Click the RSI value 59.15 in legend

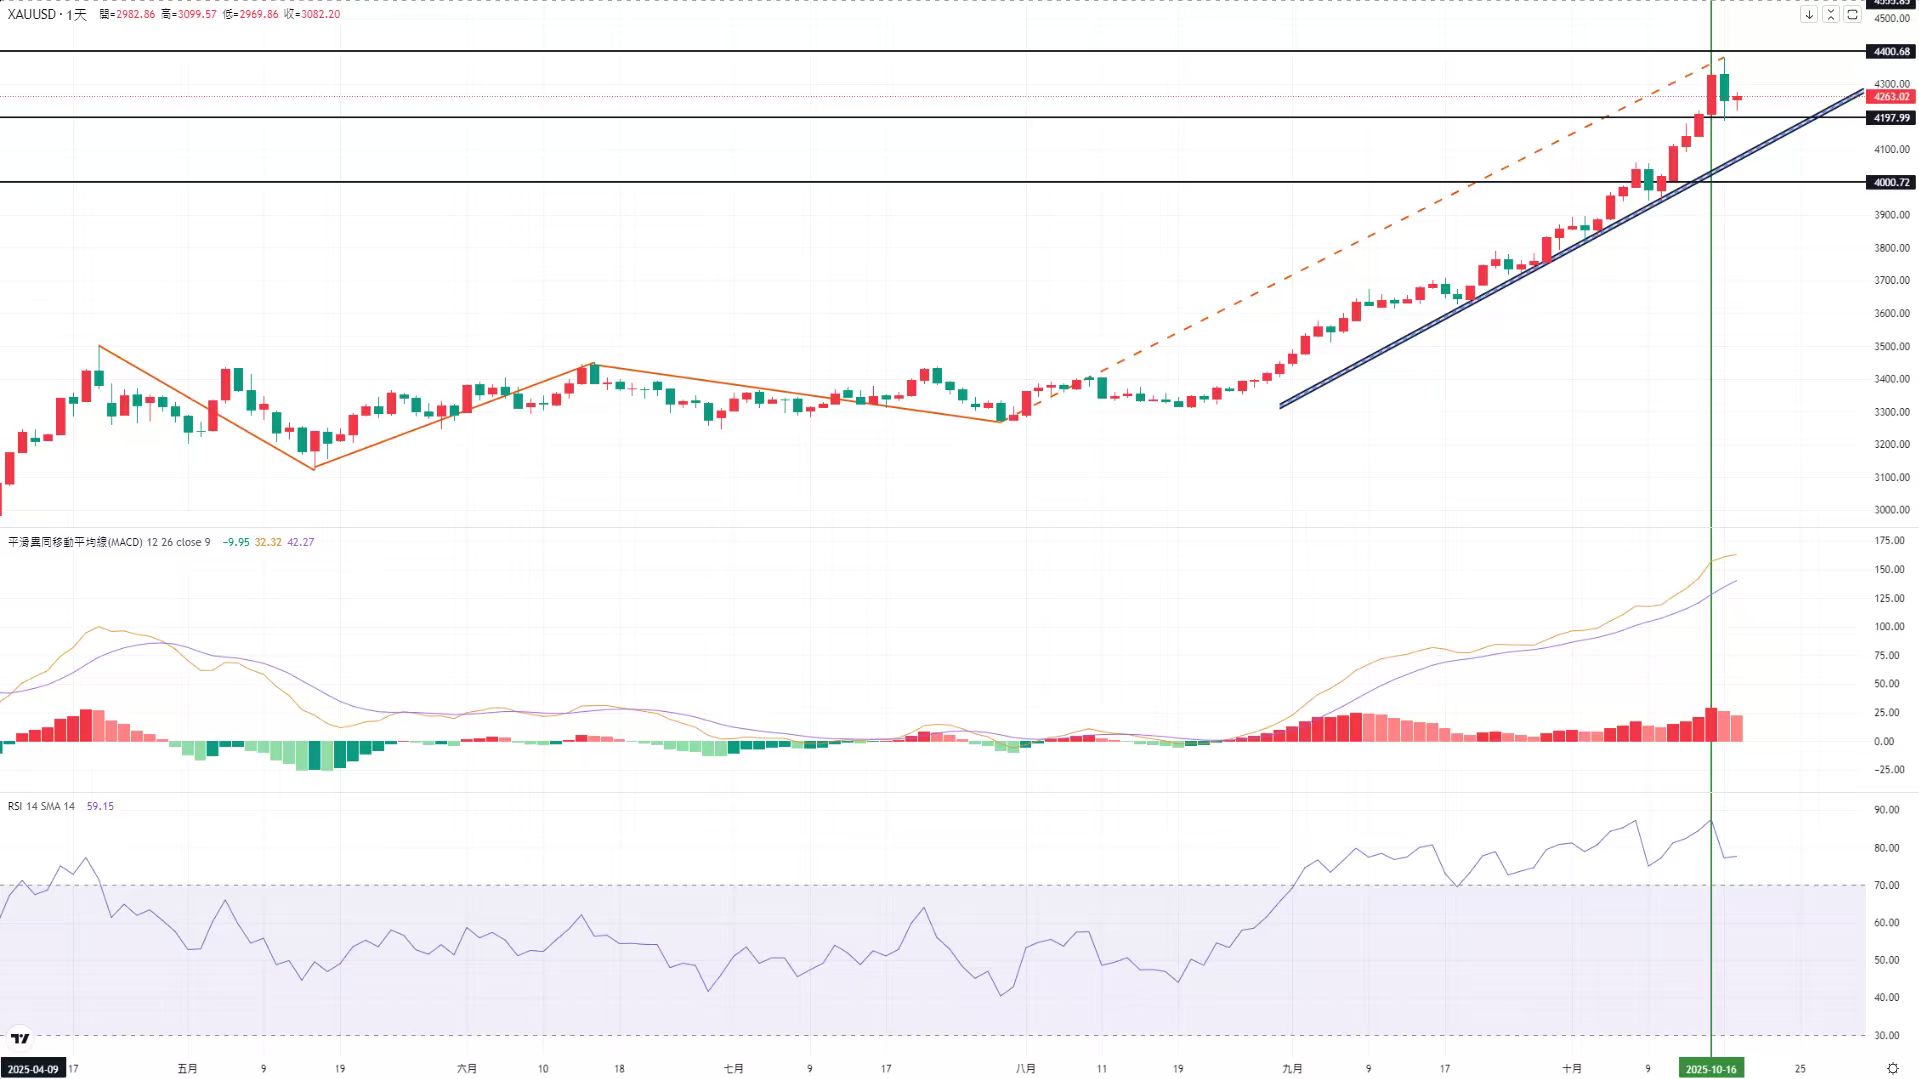coord(100,806)
